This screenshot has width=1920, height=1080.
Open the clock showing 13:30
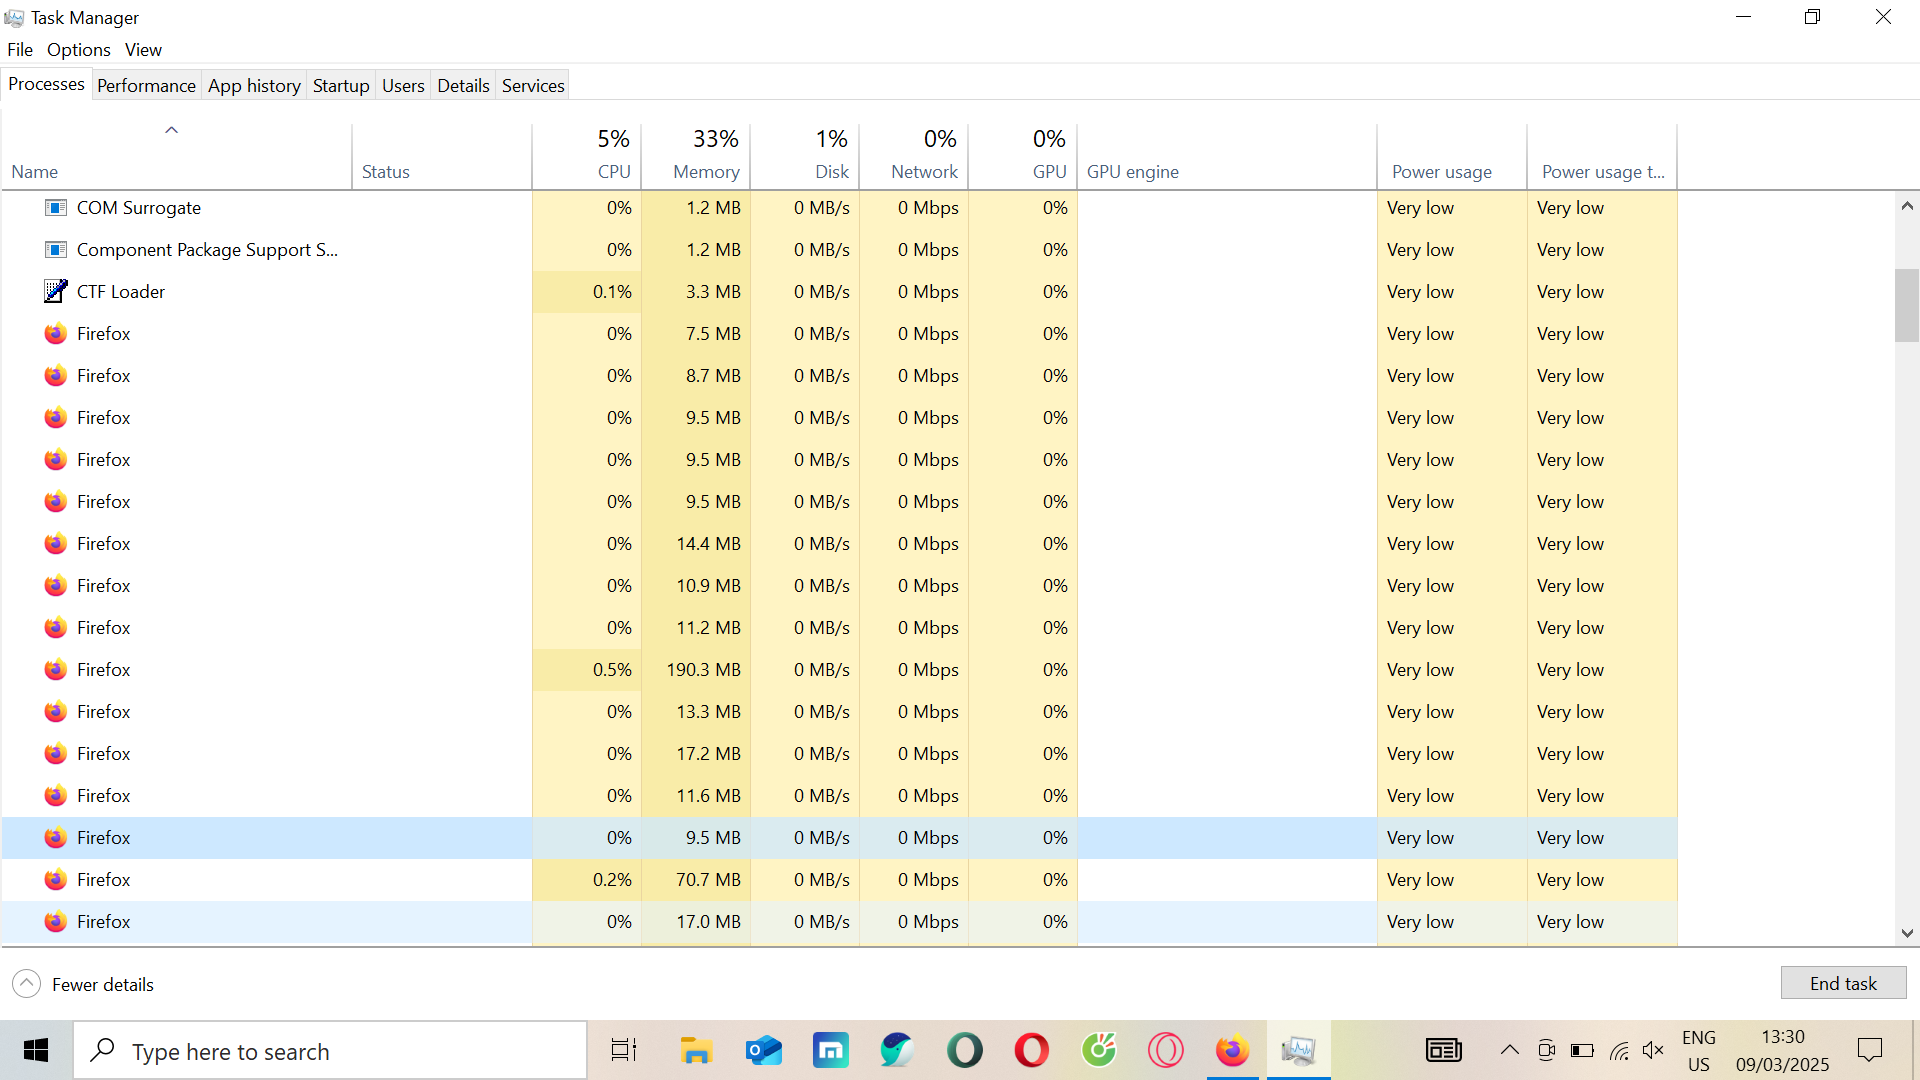(1782, 1050)
